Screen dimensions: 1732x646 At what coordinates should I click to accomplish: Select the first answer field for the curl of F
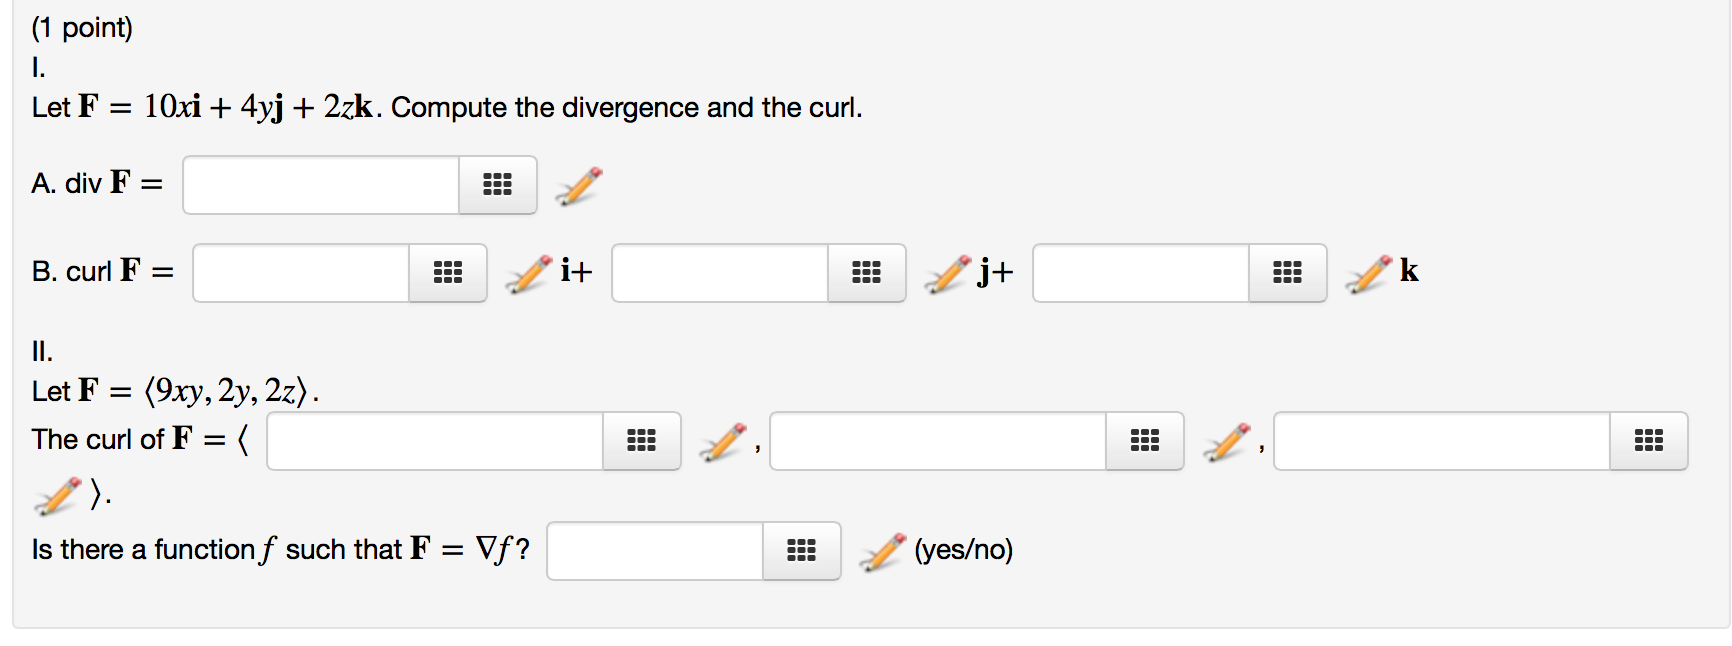click(435, 441)
